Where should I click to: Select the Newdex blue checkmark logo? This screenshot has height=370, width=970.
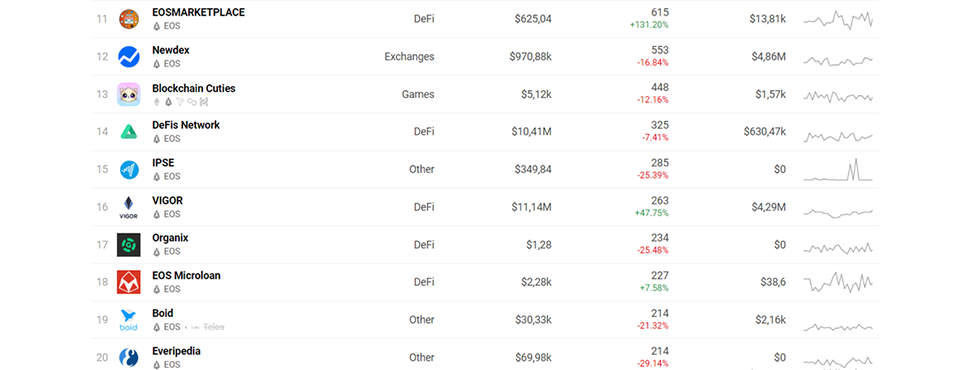tap(129, 57)
